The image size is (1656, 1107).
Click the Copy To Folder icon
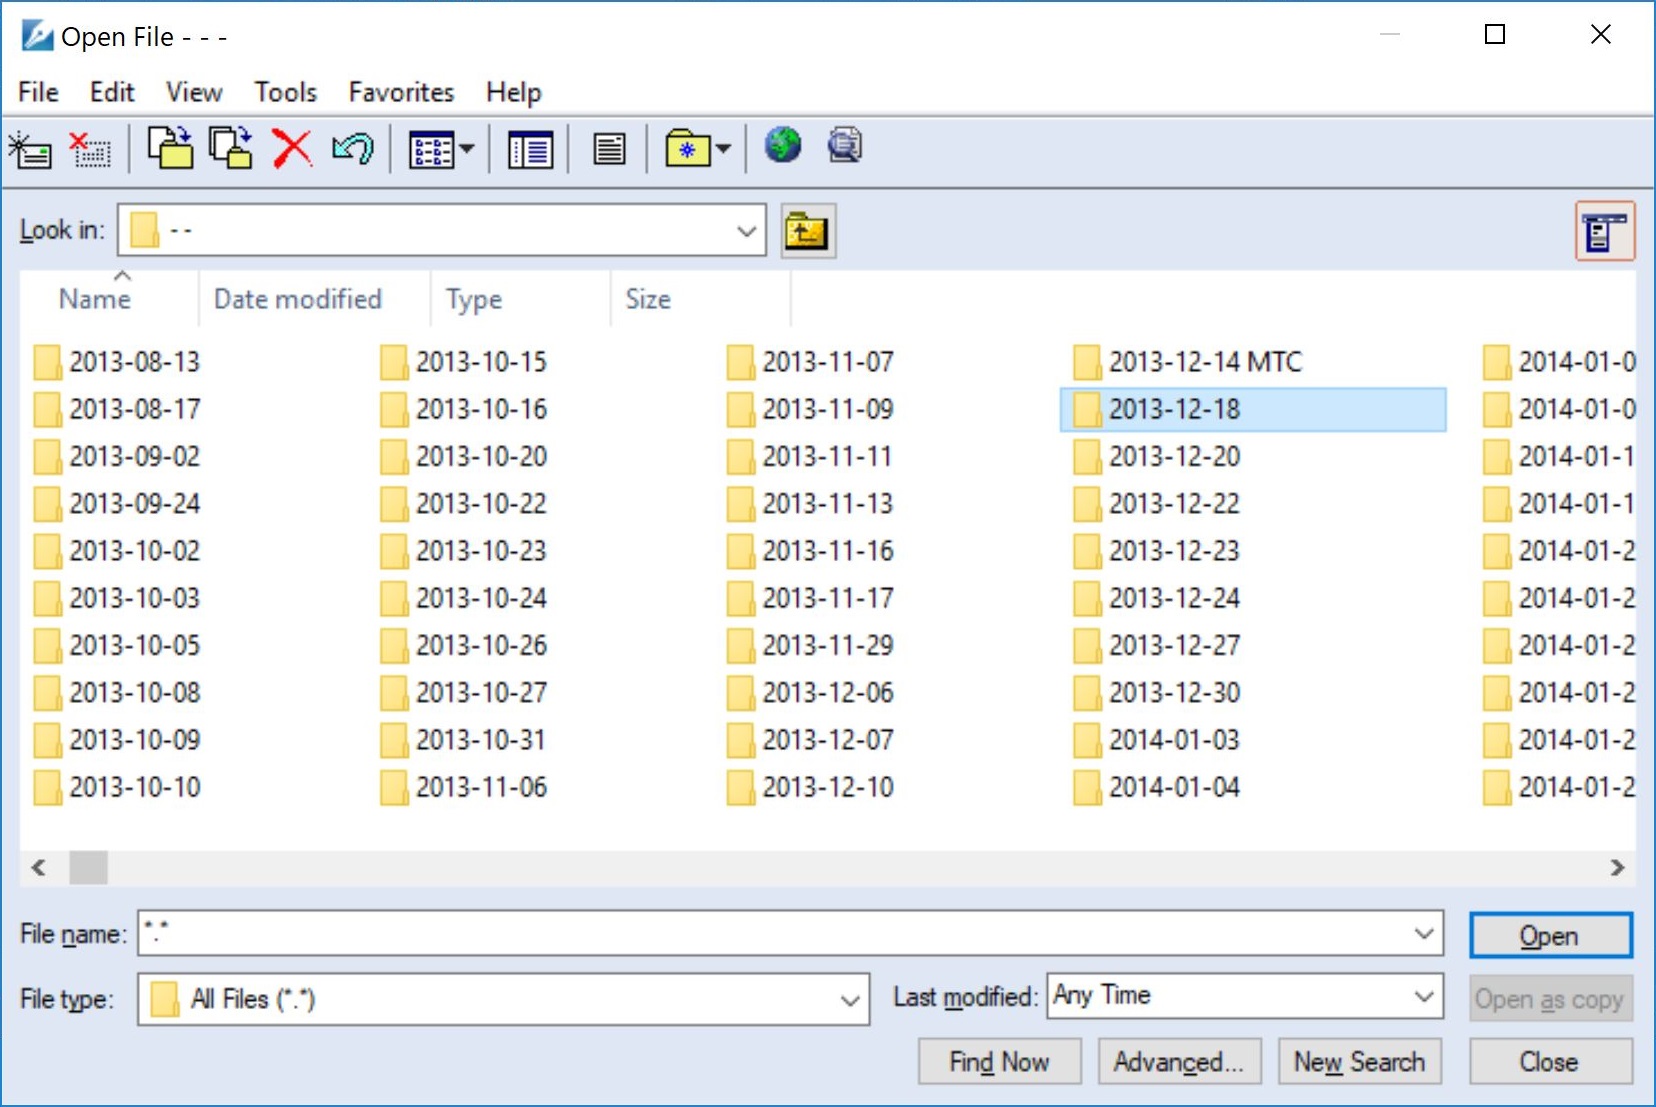pyautogui.click(x=231, y=149)
